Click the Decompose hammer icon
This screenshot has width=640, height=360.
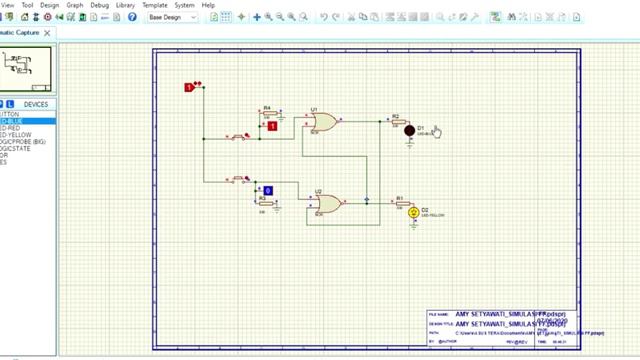coord(475,17)
